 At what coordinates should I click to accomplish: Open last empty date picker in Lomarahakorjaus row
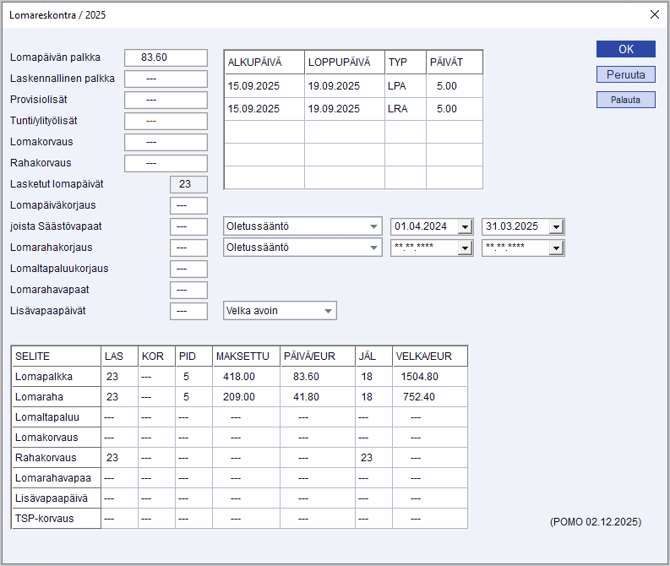pos(556,247)
